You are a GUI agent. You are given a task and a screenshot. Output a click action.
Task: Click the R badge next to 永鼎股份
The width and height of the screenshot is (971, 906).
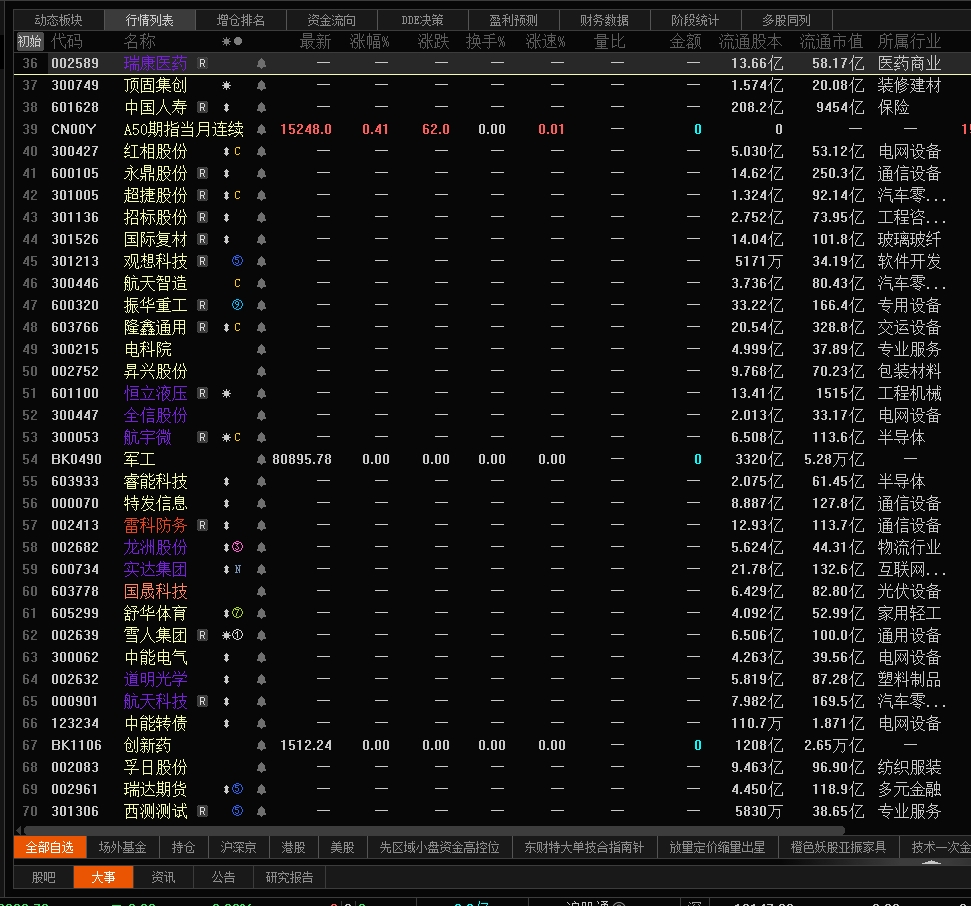tap(202, 173)
